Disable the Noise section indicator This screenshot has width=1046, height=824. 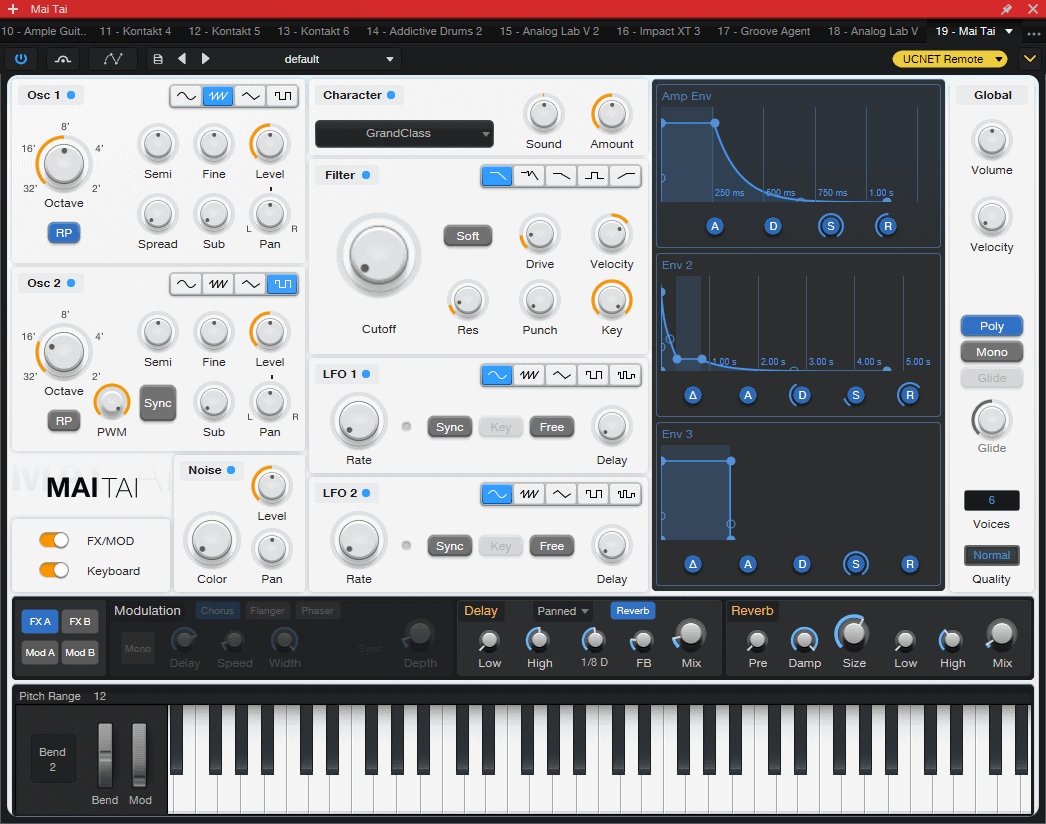click(x=231, y=470)
